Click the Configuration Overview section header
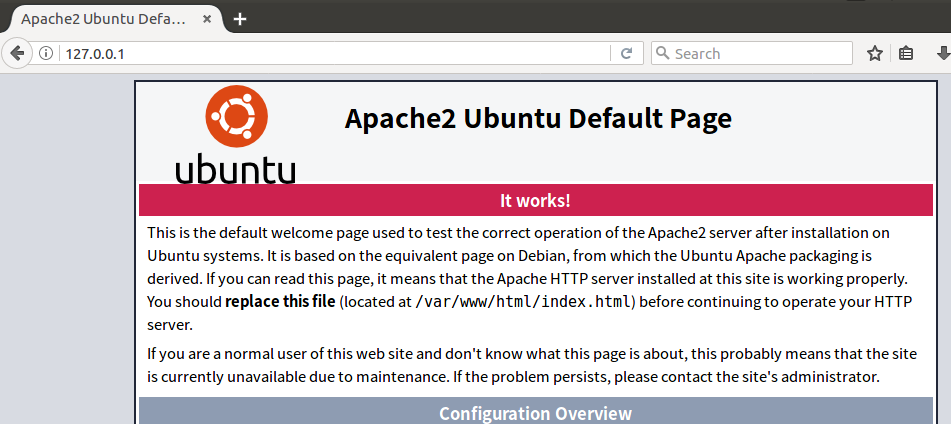The width and height of the screenshot is (951, 424). [536, 411]
